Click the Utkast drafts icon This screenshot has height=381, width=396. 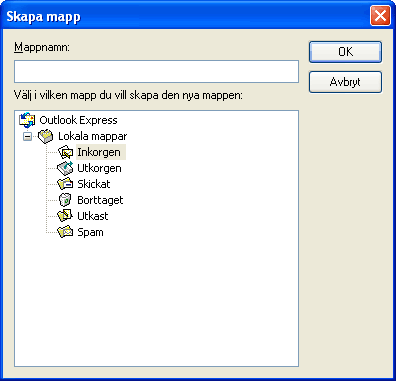(65, 216)
